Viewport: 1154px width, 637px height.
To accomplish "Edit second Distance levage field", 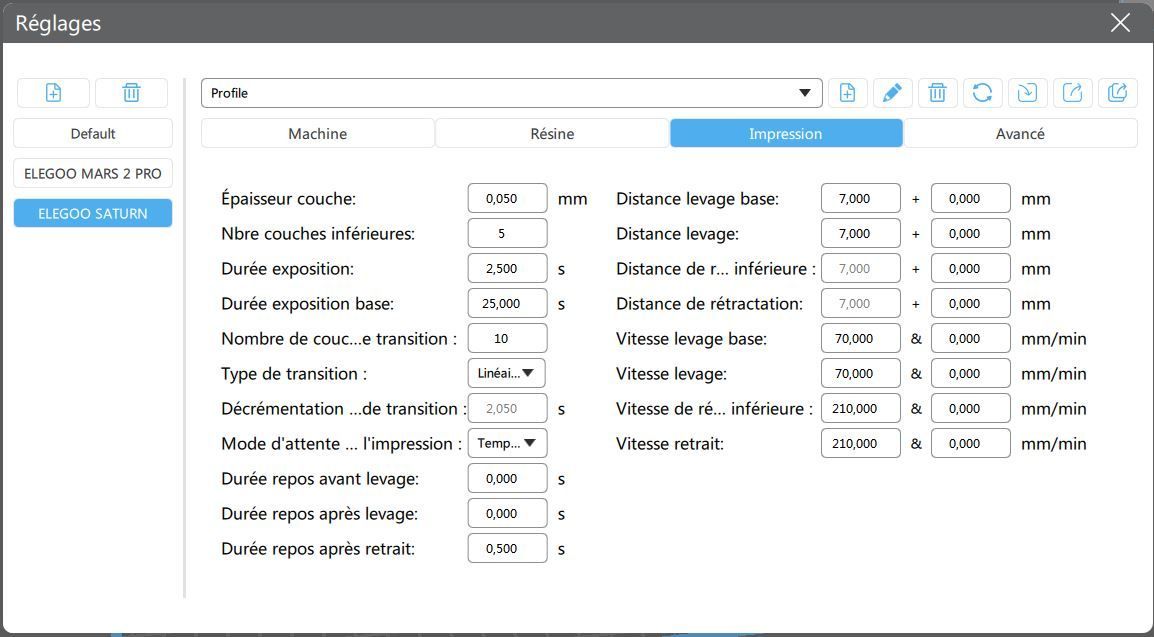I will click(971, 234).
